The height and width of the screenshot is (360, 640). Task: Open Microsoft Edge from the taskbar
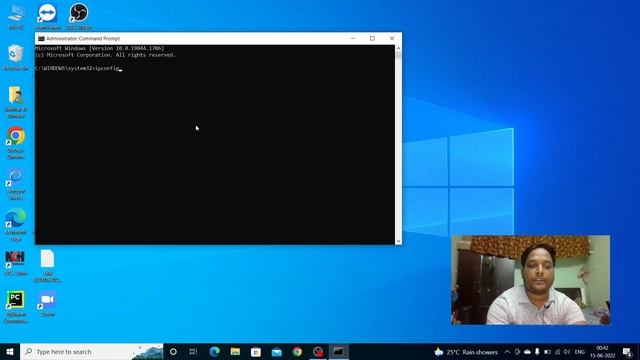(x=214, y=351)
